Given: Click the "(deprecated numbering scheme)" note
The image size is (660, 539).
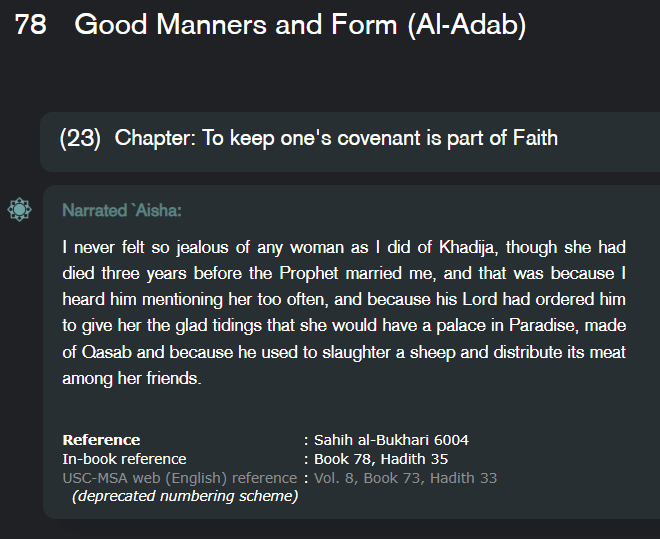Looking at the screenshot, I should tap(185, 496).
